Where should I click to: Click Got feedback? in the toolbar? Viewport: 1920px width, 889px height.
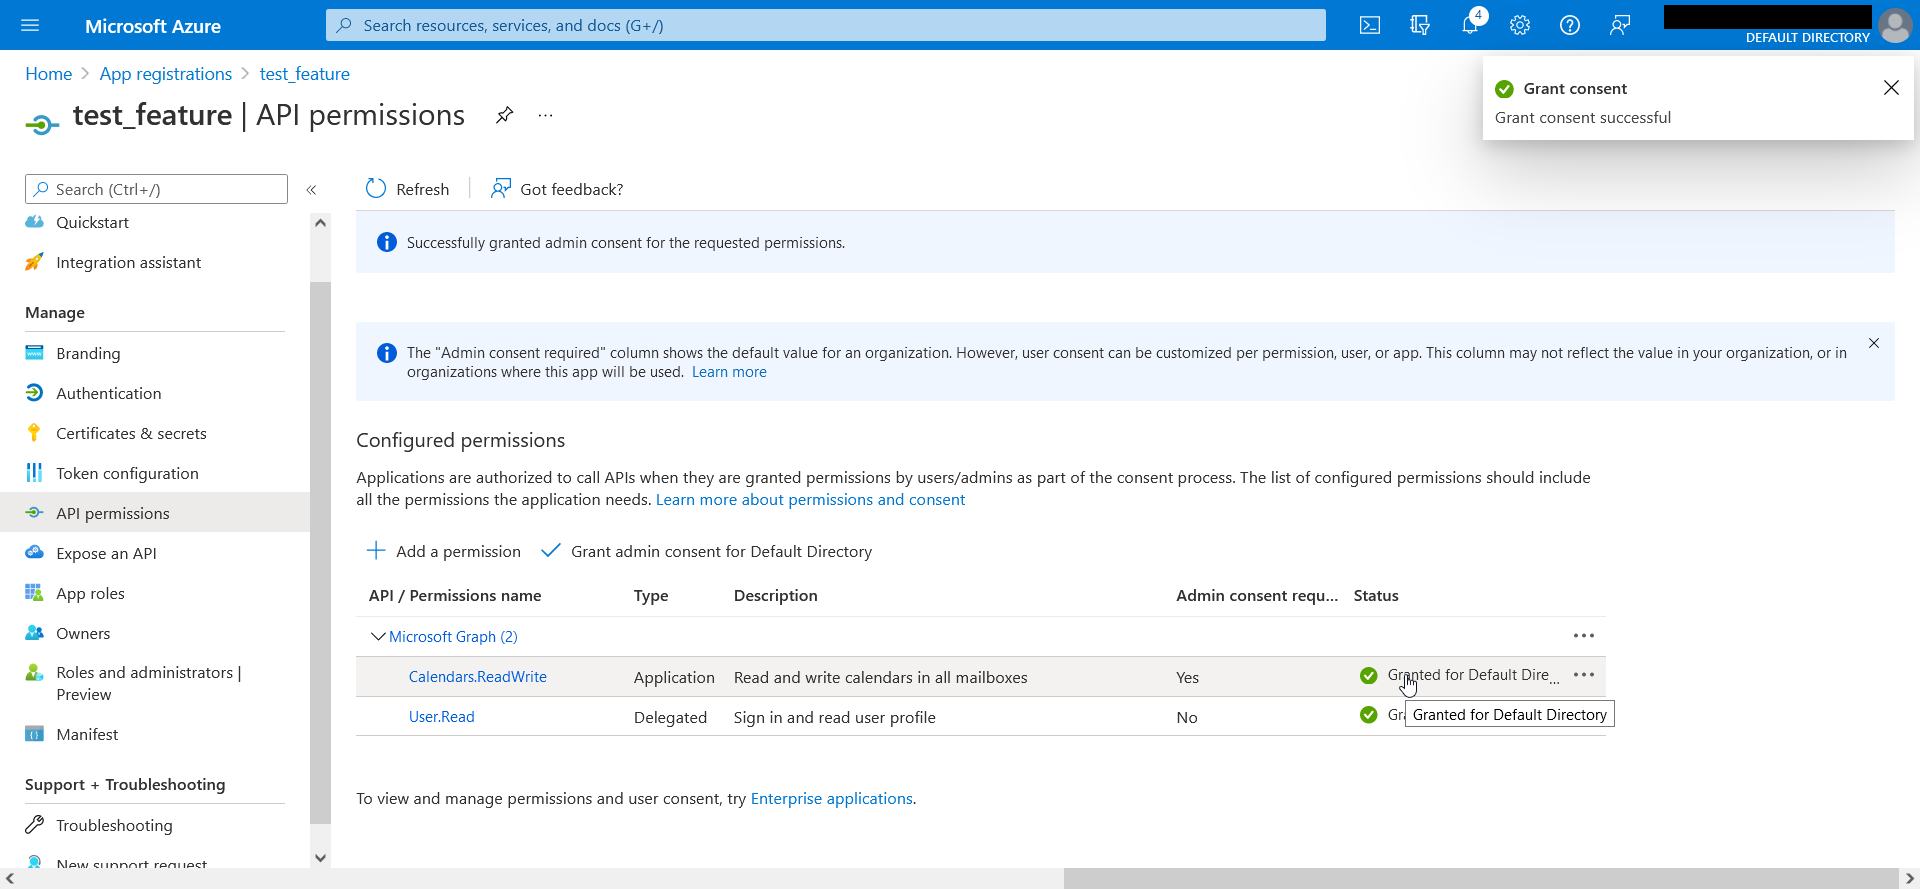pyautogui.click(x=557, y=189)
